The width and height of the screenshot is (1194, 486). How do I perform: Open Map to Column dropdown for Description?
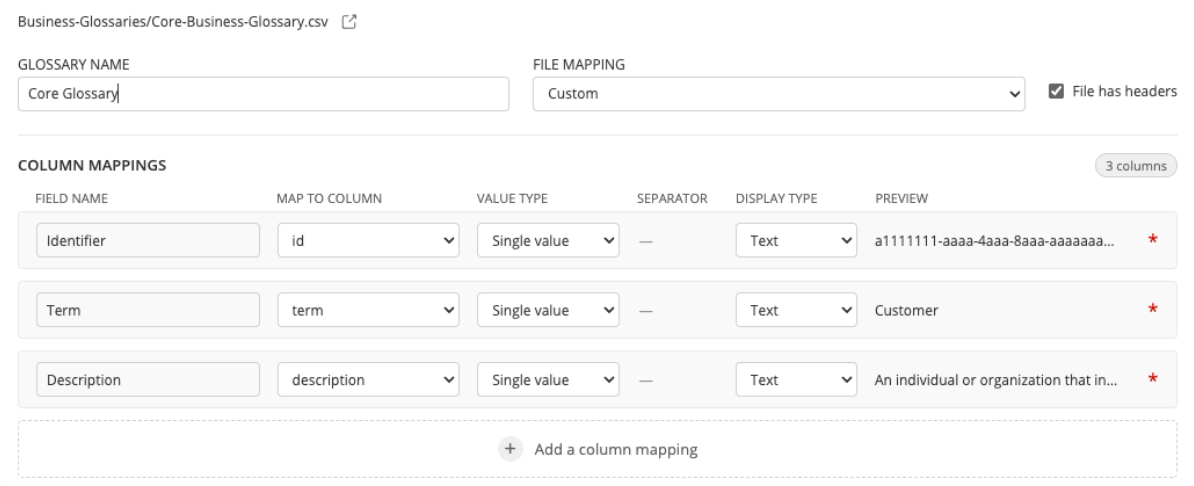(x=368, y=380)
